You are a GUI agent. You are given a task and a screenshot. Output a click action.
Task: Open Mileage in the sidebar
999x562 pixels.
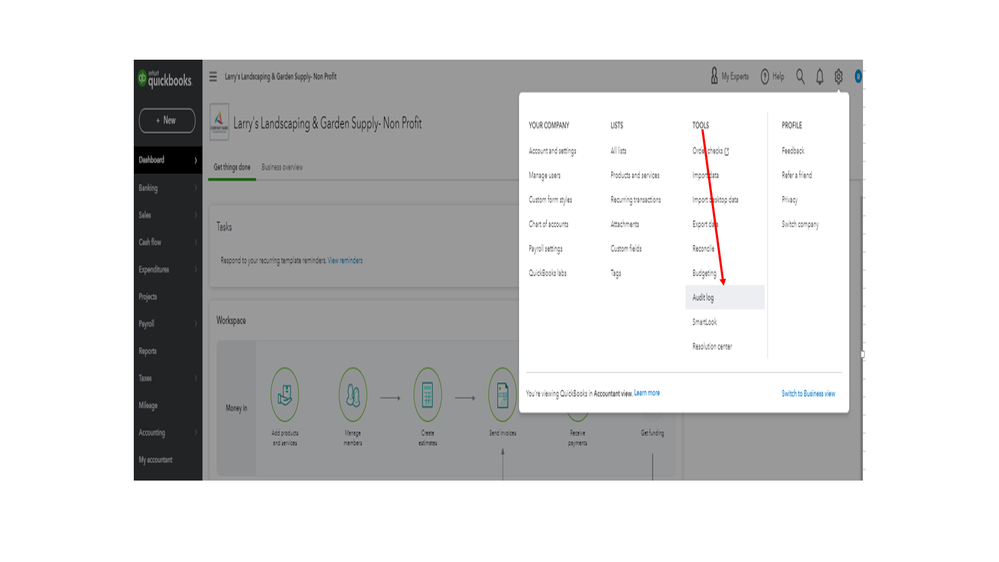[148, 405]
